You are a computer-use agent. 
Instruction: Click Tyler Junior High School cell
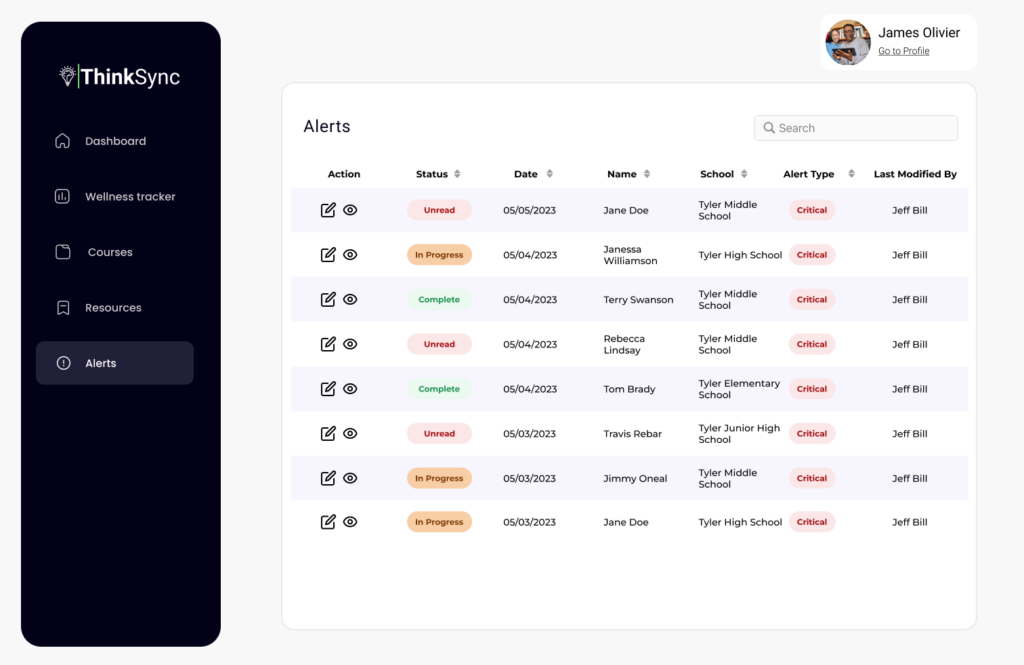(739, 433)
